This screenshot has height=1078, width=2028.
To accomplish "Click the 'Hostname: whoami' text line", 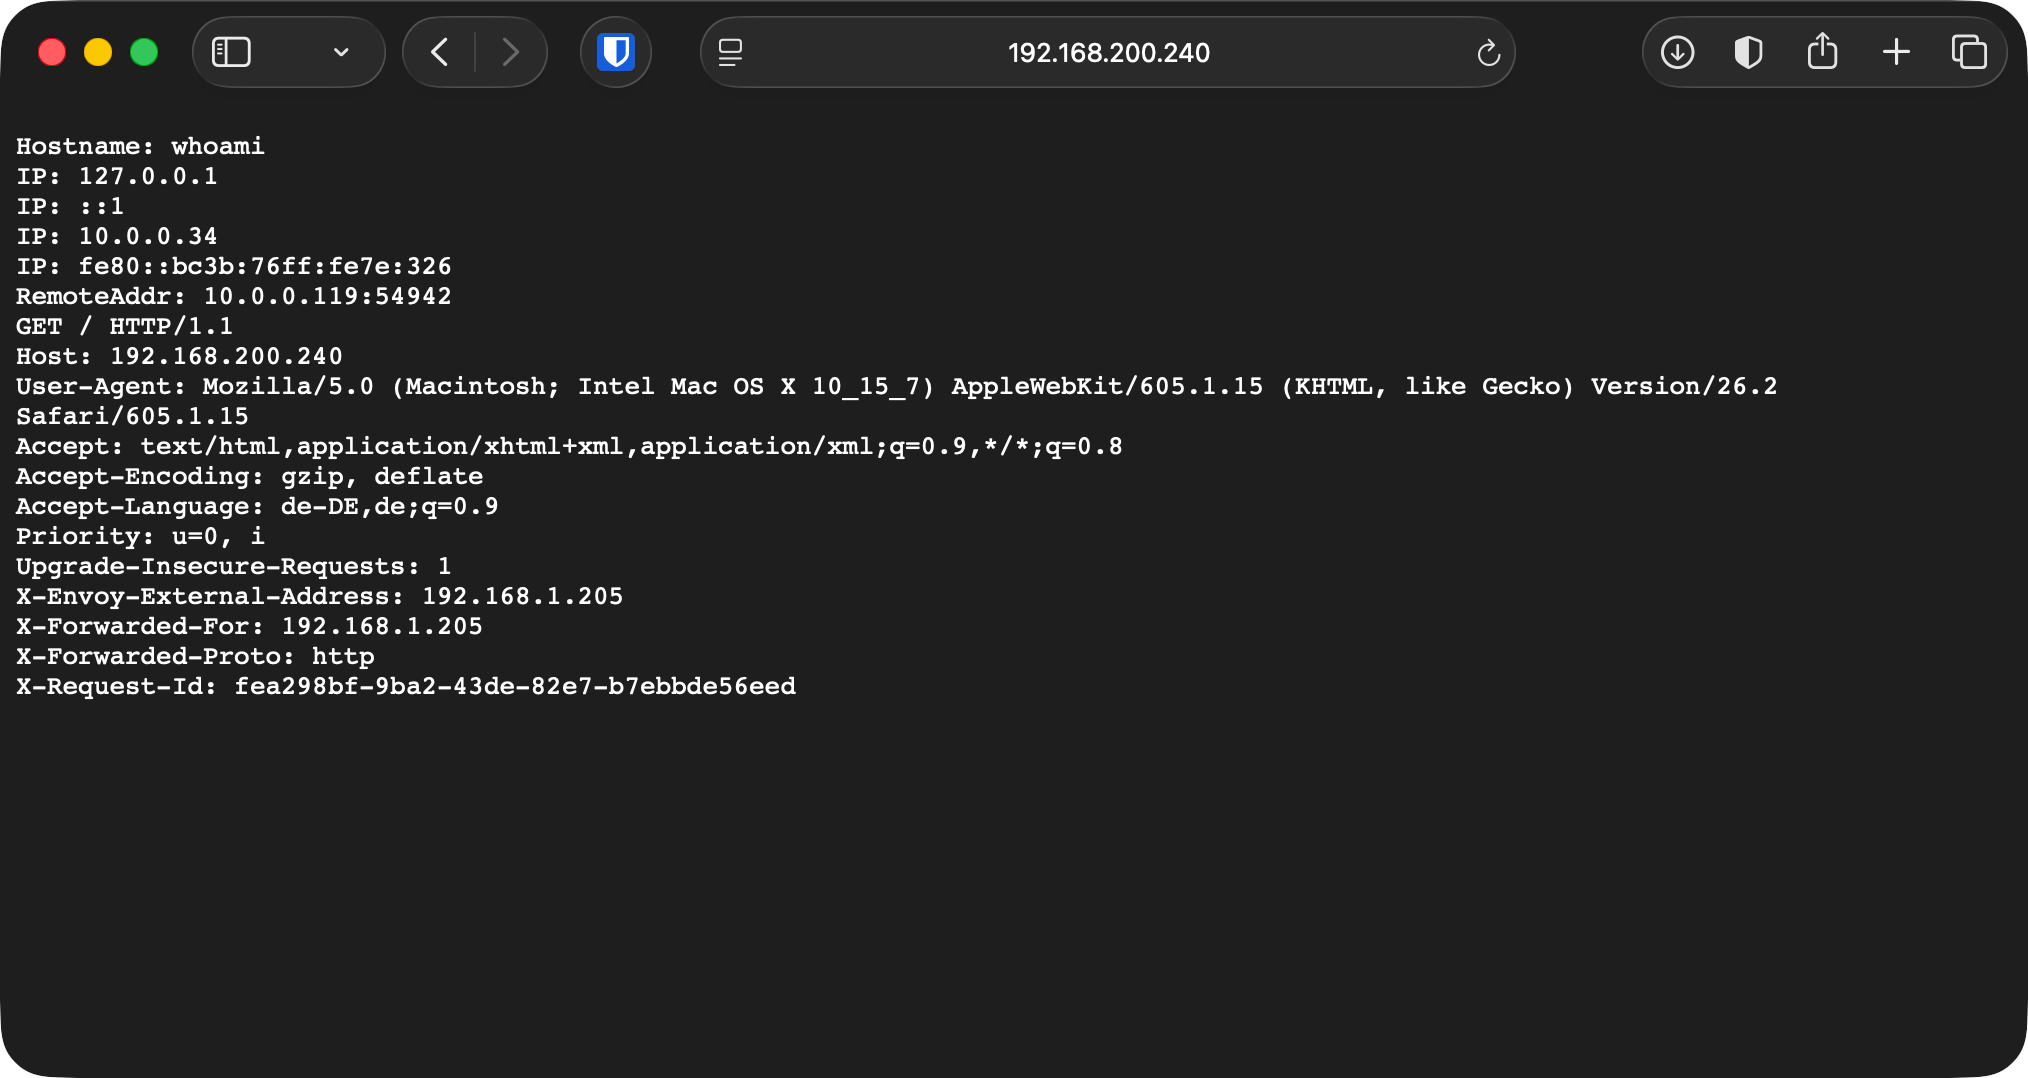I will coord(140,146).
